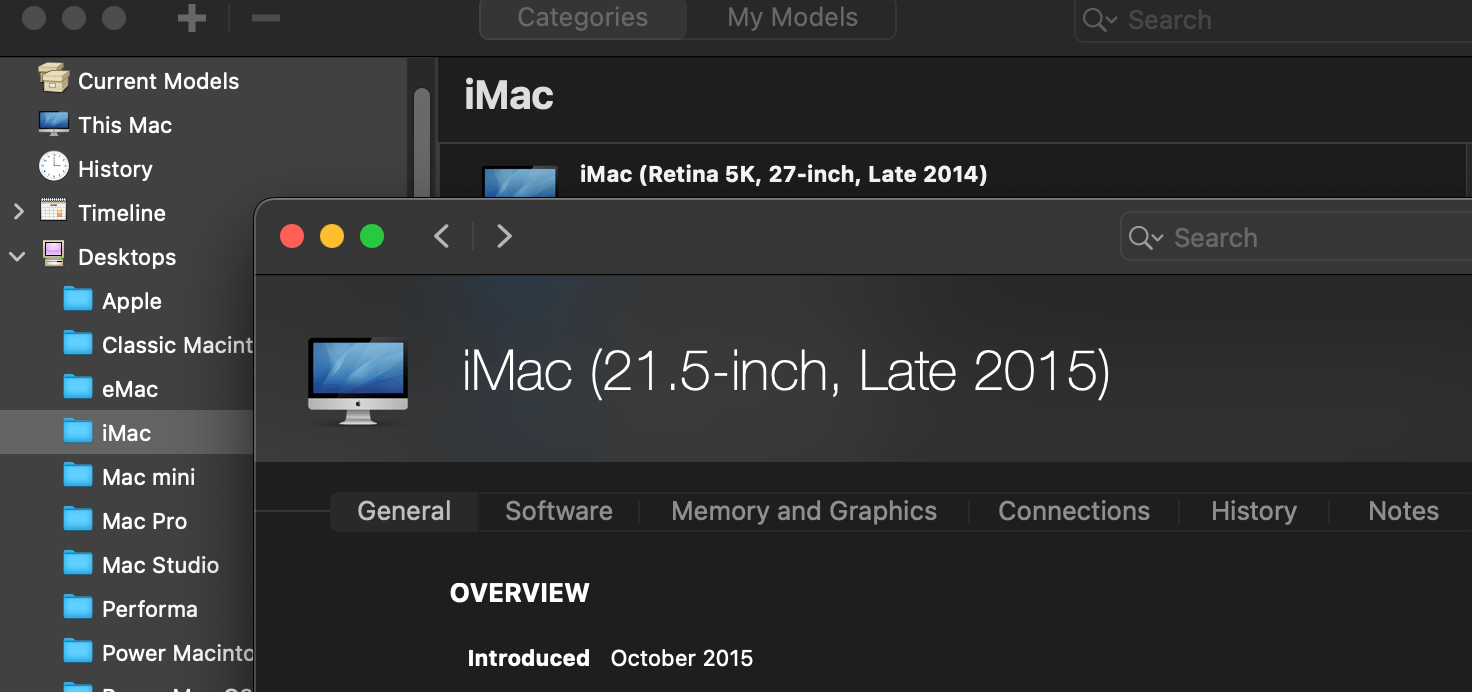Viewport: 1472px width, 692px height.
Task: Click the Desktops computer icon
Action: [52, 256]
